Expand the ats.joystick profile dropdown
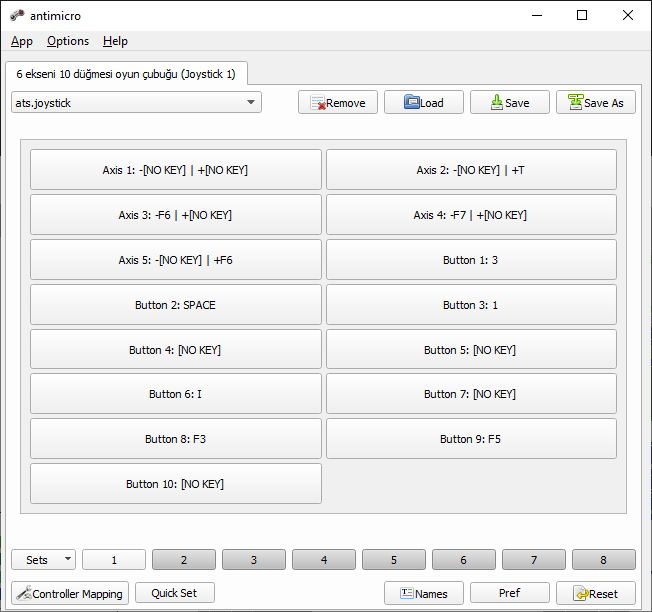The image size is (652, 612). pyautogui.click(x=250, y=103)
